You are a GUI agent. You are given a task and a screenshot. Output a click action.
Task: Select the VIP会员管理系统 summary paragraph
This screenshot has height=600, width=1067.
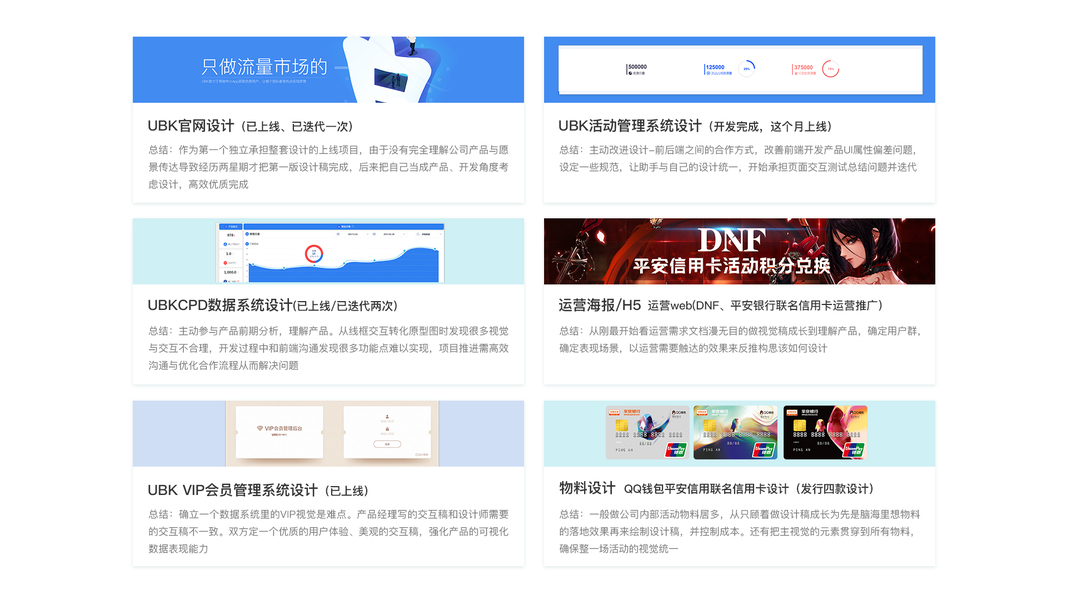pos(328,531)
